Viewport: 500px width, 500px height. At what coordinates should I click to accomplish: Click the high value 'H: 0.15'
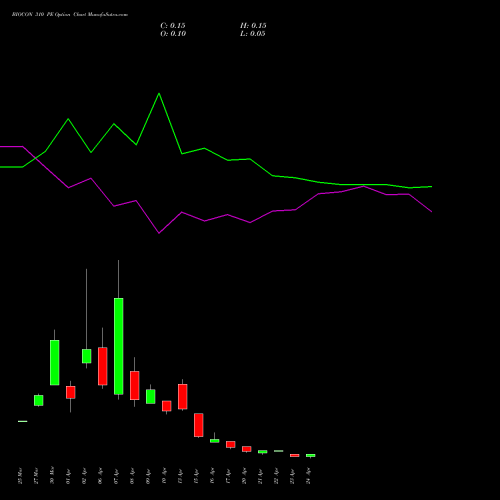click(253, 26)
